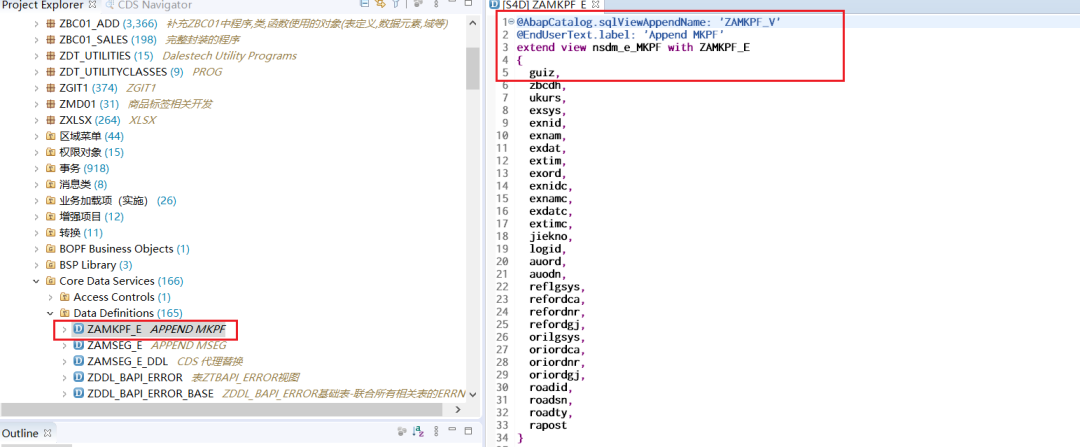Image resolution: width=1080 pixels, height=447 pixels.
Task: Open Project Explorer view menu (three dots)
Action: (436, 4)
